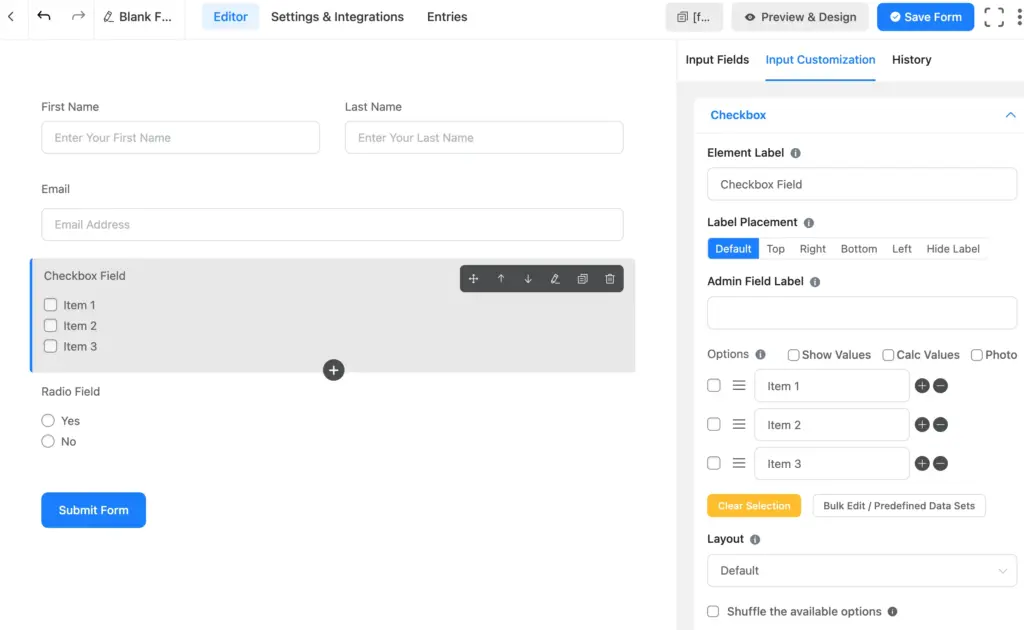Check the Show Values option
This screenshot has width=1024, height=630.
click(793, 355)
